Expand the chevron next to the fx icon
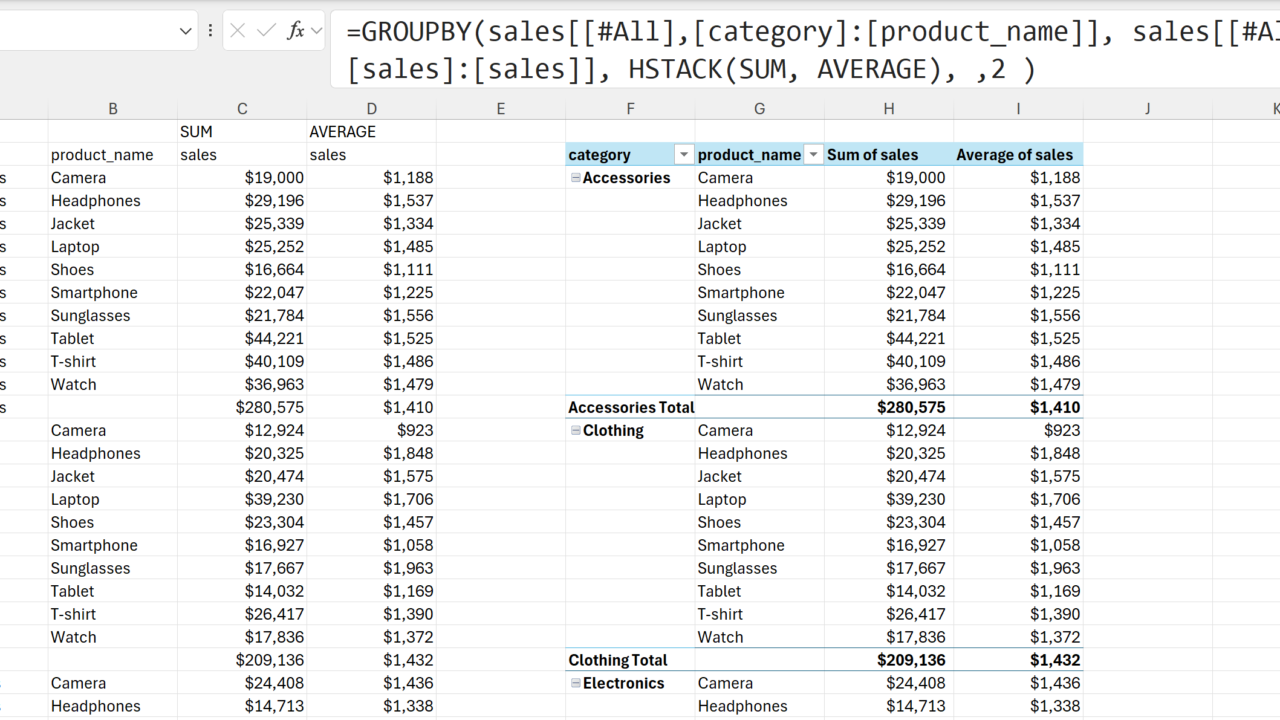 pyautogui.click(x=316, y=31)
